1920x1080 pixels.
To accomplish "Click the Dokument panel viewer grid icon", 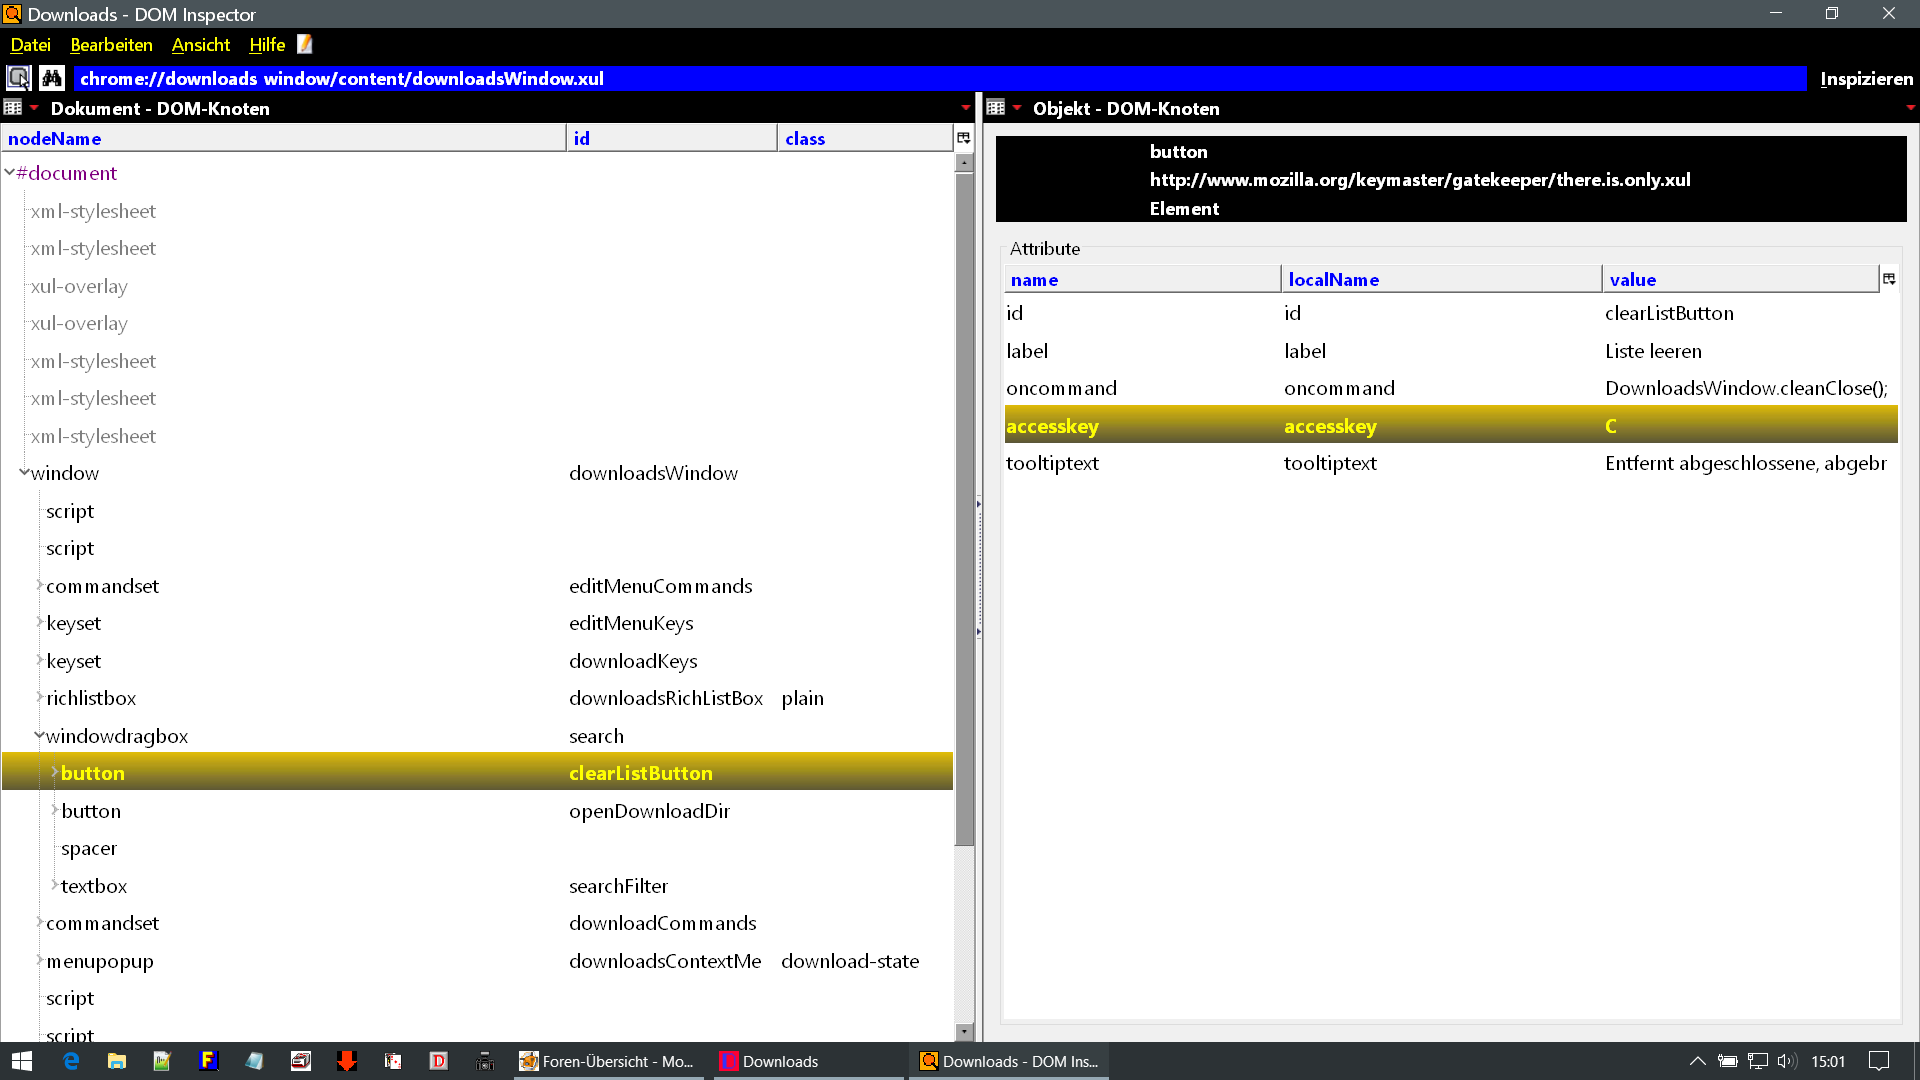I will coord(13,108).
